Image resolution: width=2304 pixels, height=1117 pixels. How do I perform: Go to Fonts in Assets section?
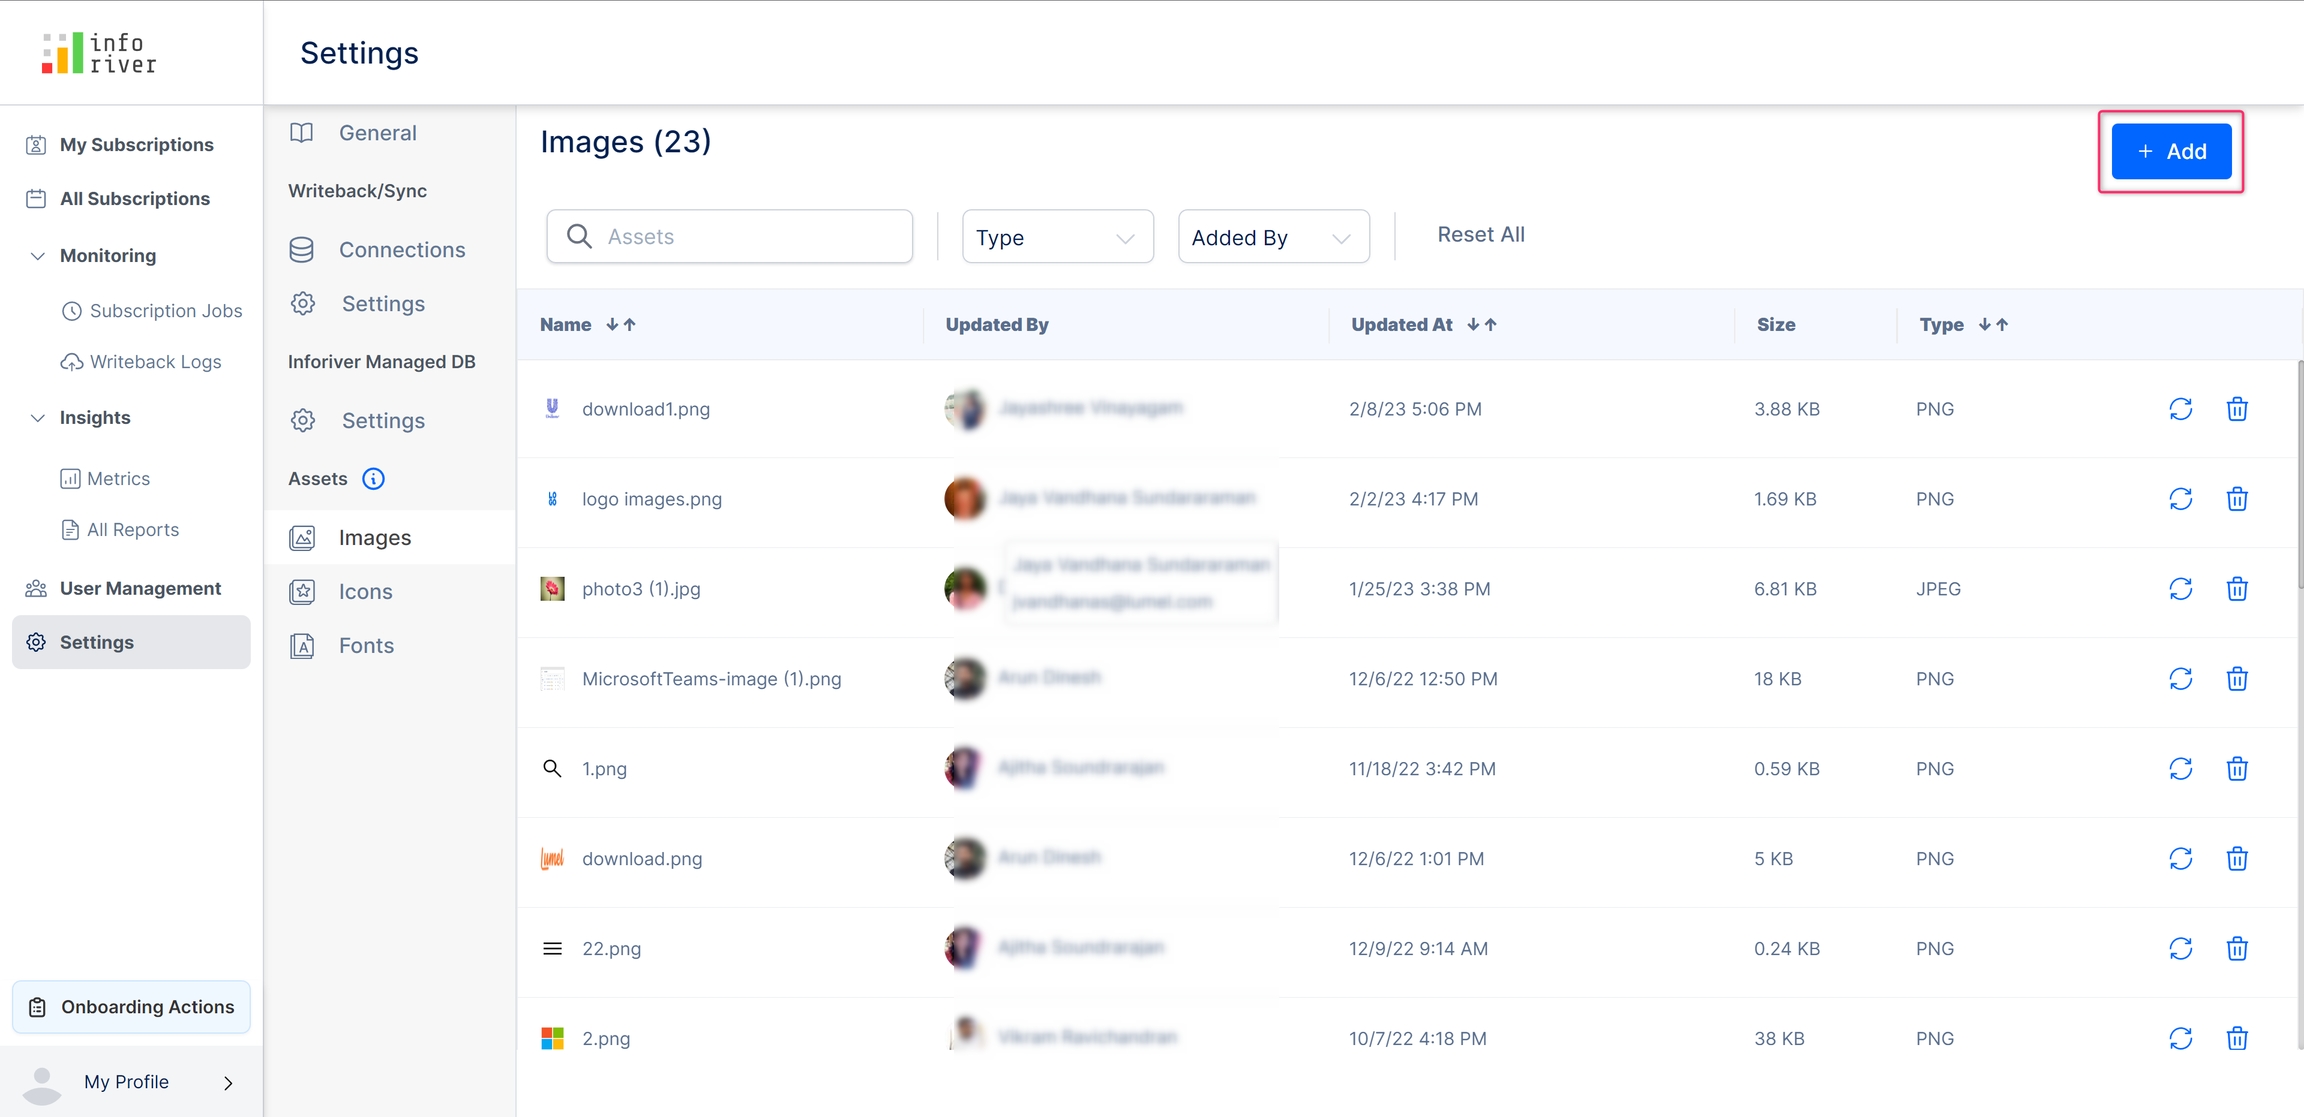click(x=366, y=646)
